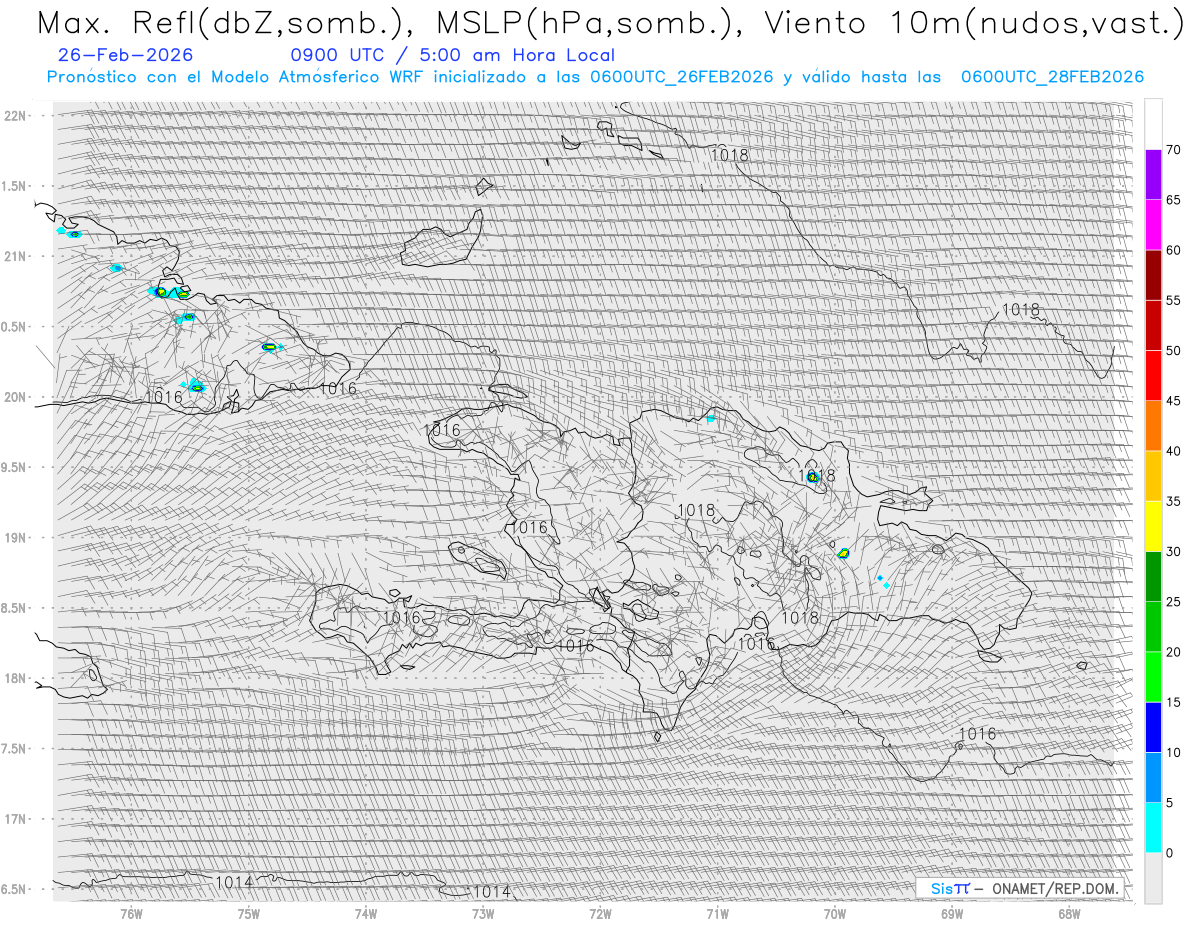The image size is (1200, 927).
Task: Choose the dark blue 10–15 dBZ segment
Action: 1153,727
